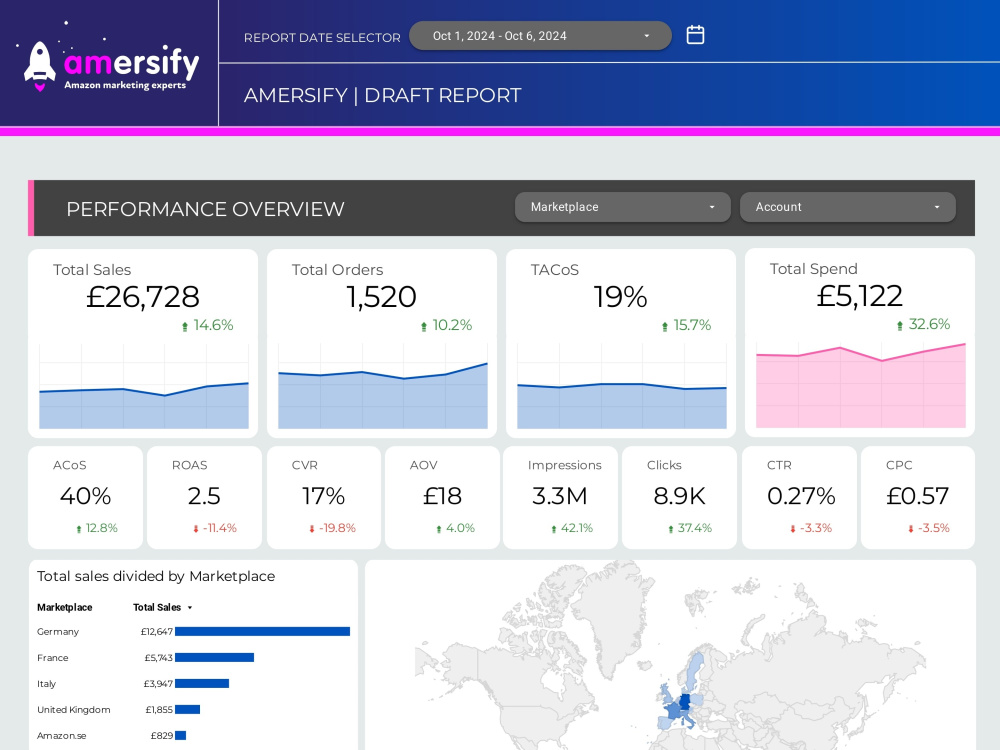
Task: Select the ACoS 40% scorecard
Action: coord(85,497)
